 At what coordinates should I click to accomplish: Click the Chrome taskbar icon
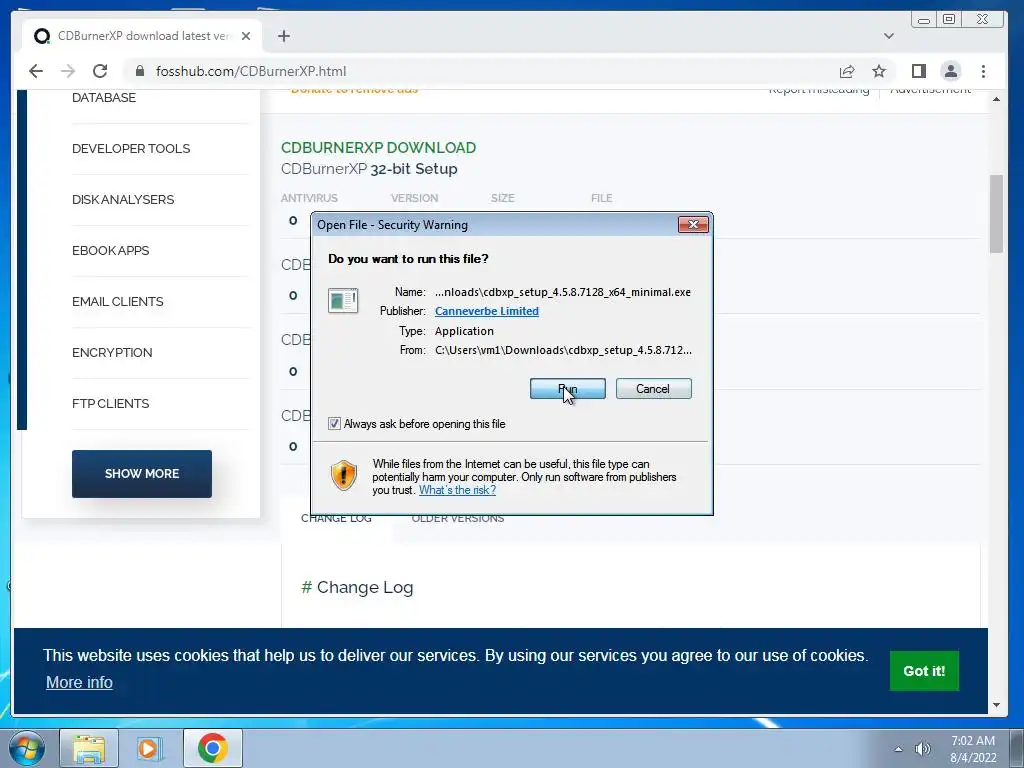pos(212,748)
